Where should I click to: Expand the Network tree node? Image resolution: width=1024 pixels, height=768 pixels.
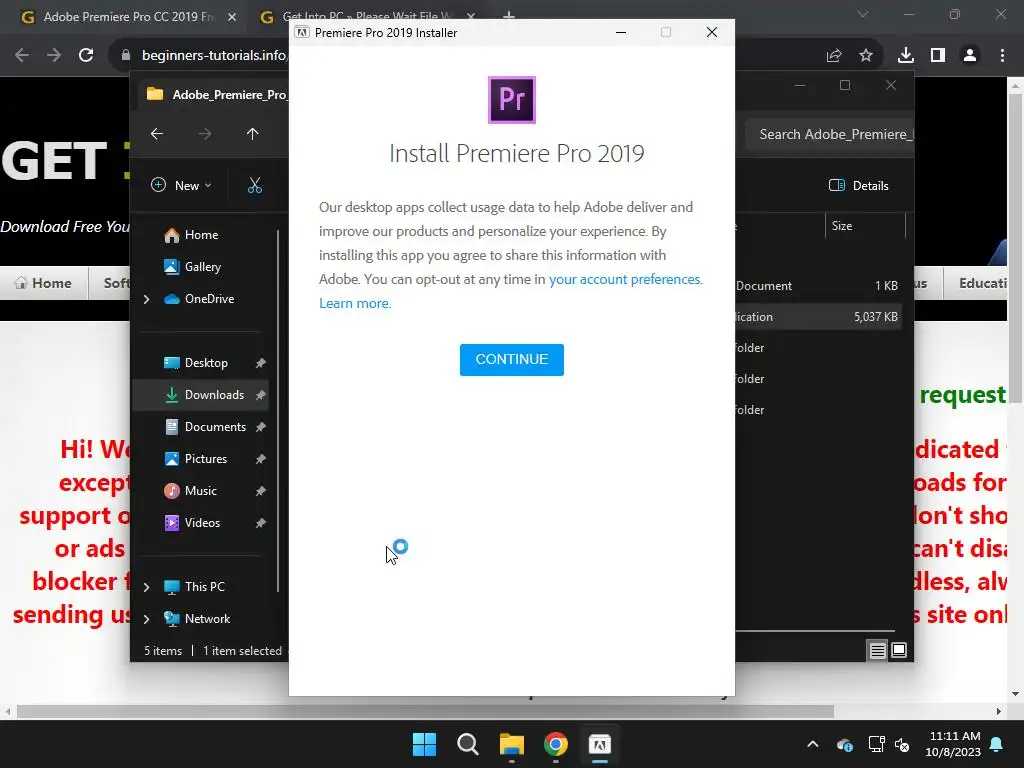click(x=146, y=619)
